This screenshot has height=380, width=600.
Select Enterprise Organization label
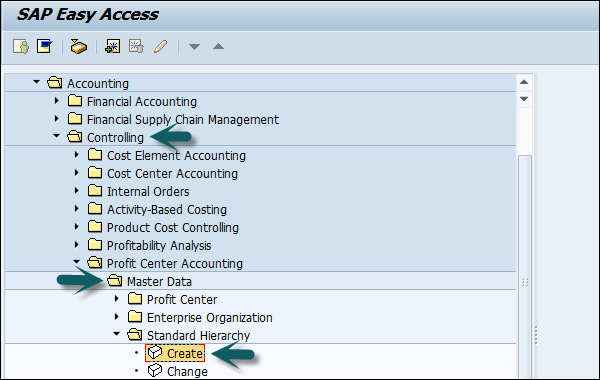pos(210,317)
